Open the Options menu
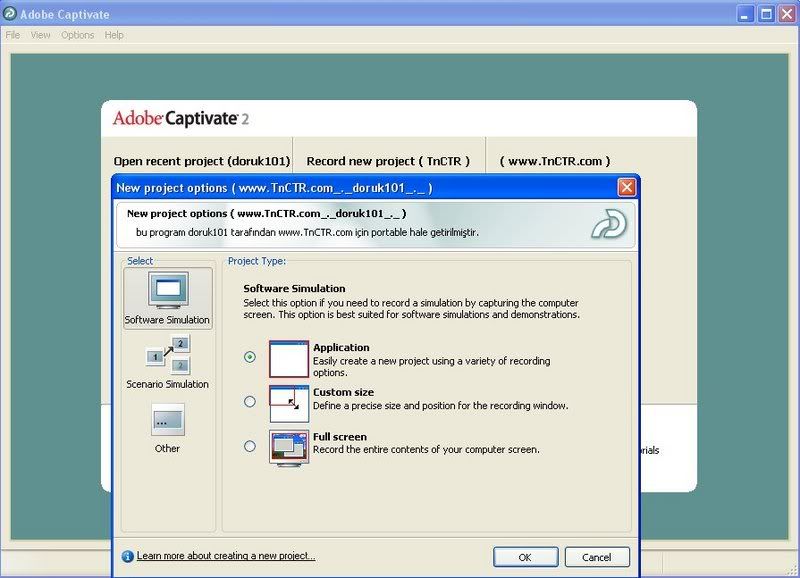This screenshot has height=578, width=800. tap(78, 35)
